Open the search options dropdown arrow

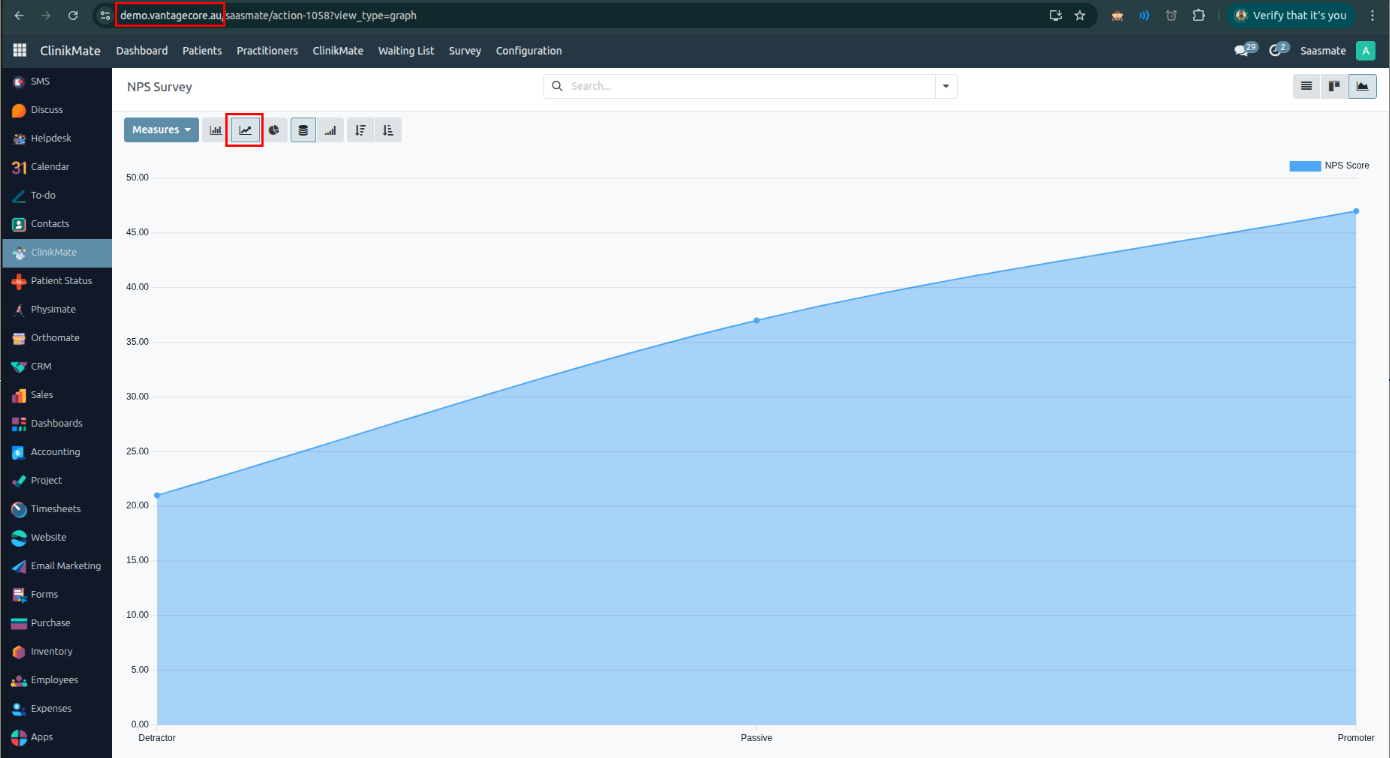(x=945, y=87)
